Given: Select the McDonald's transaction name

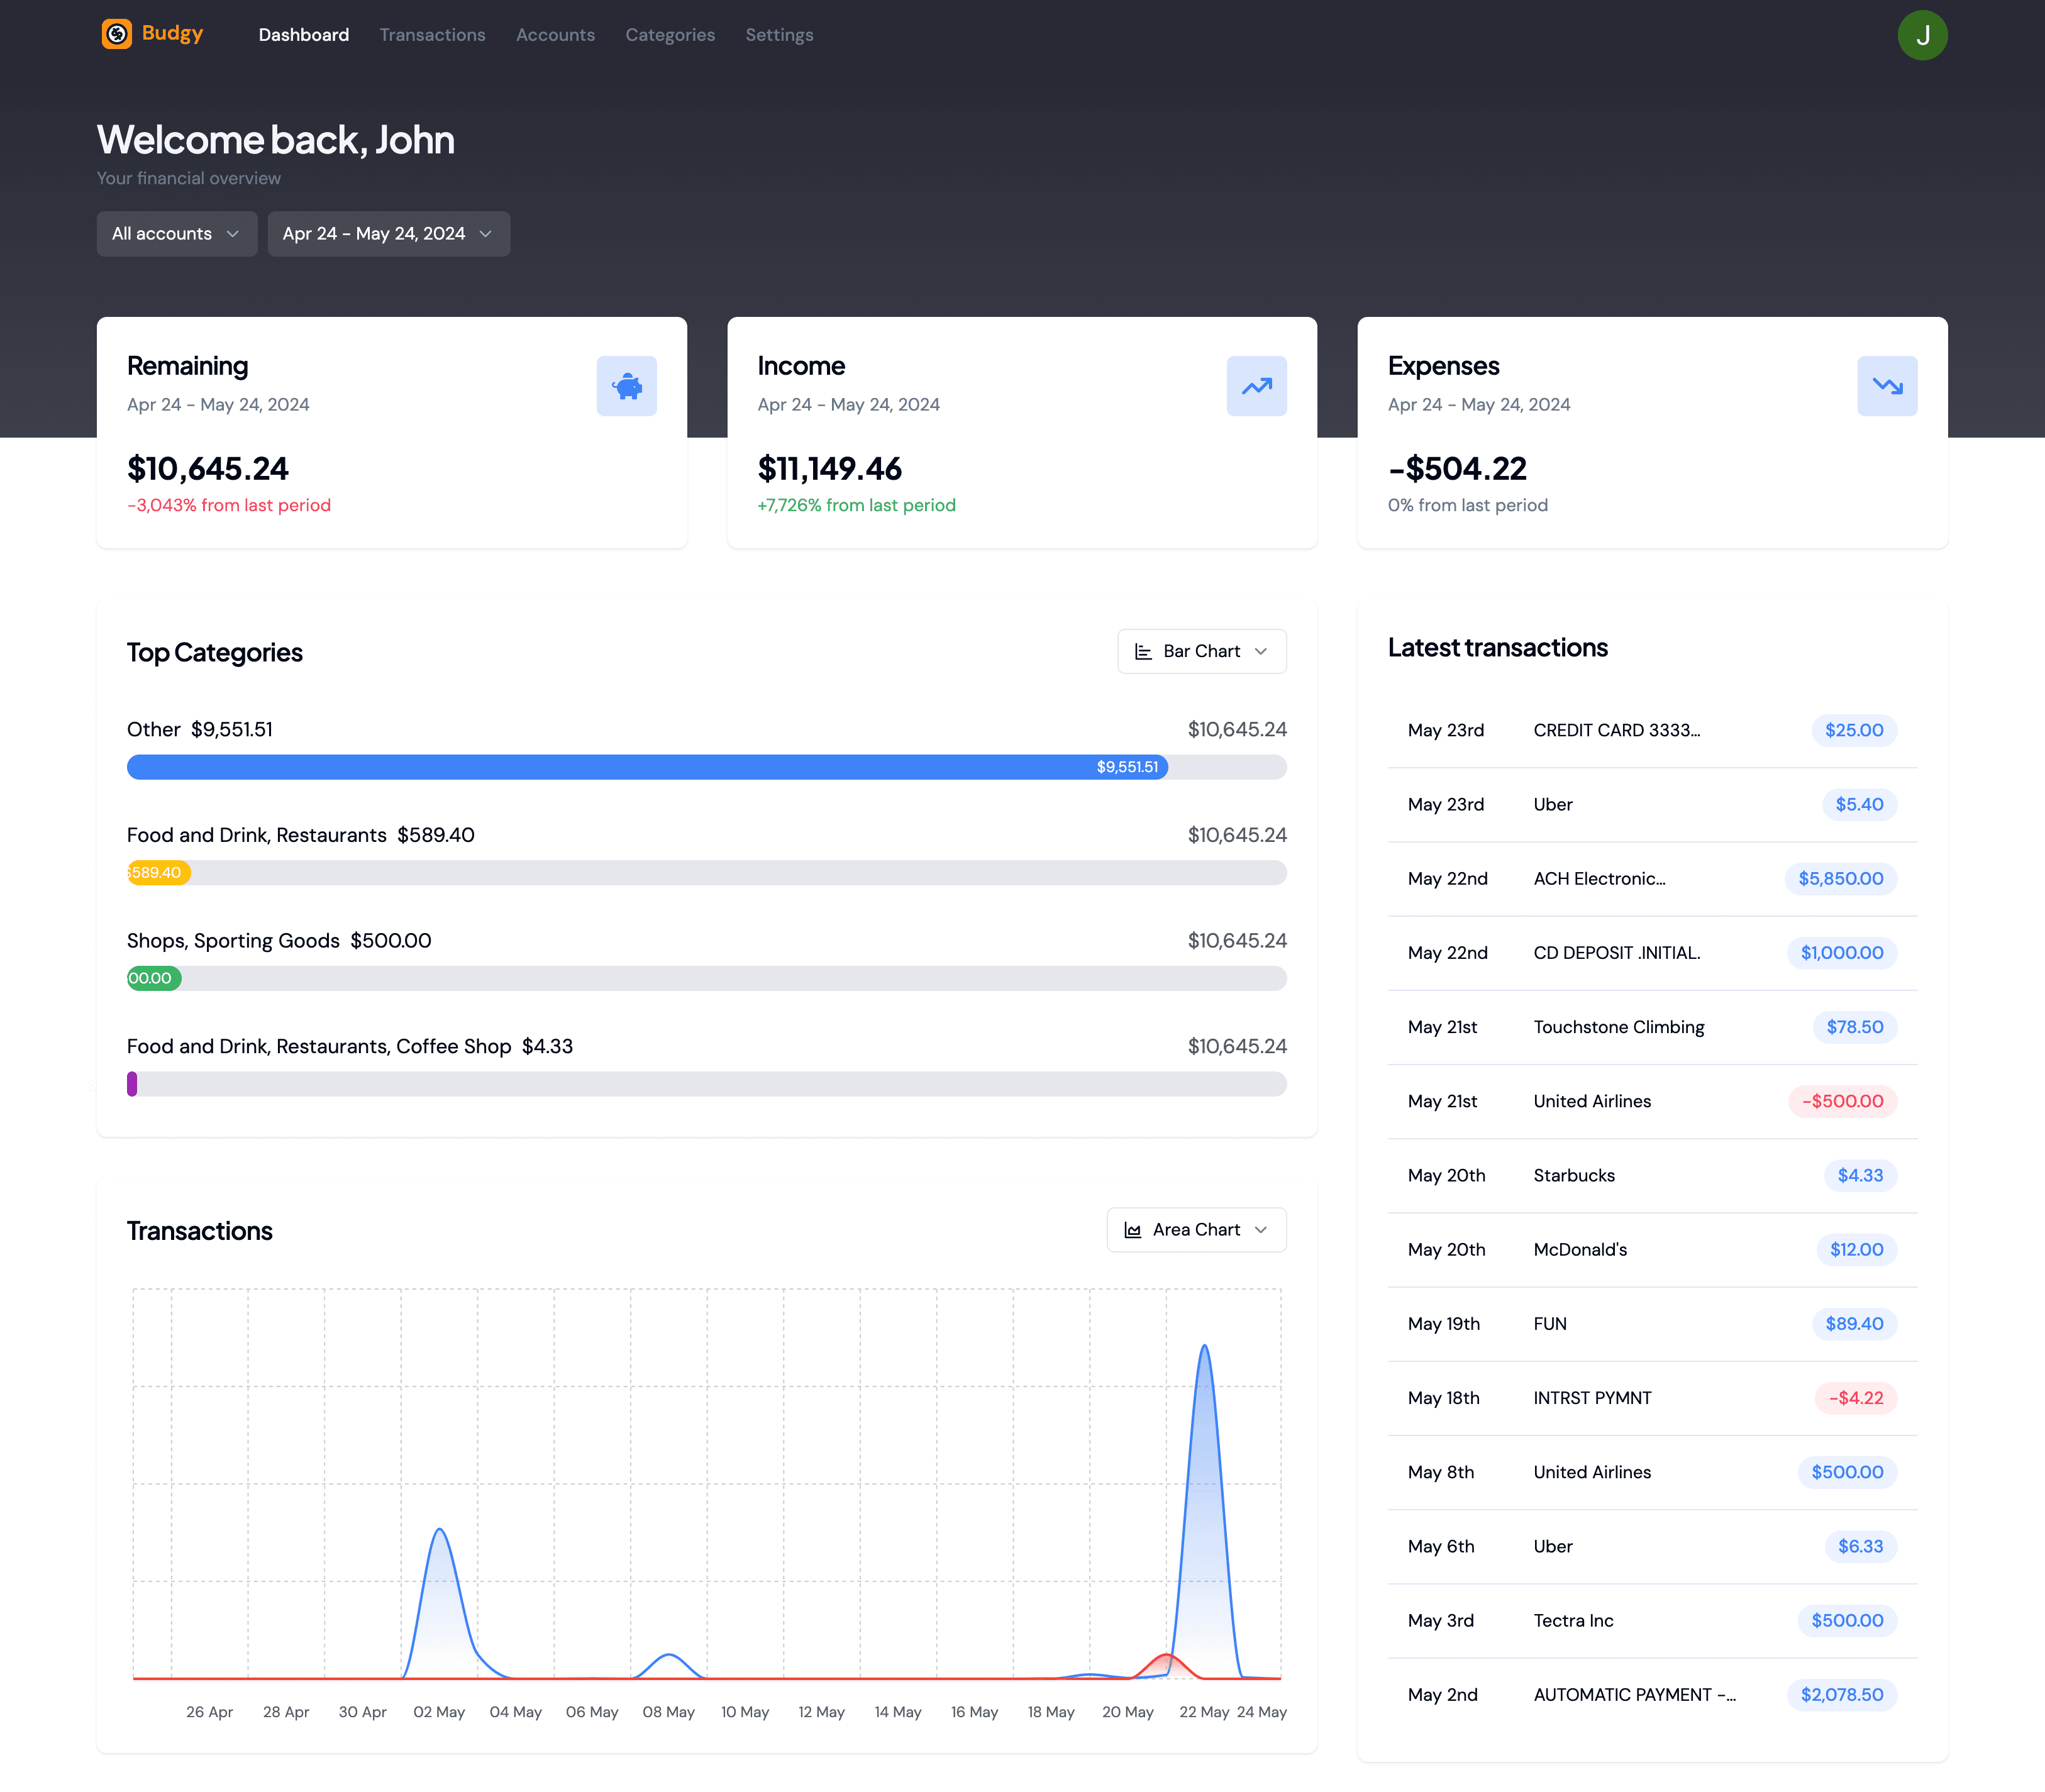Looking at the screenshot, I should click(x=1580, y=1250).
